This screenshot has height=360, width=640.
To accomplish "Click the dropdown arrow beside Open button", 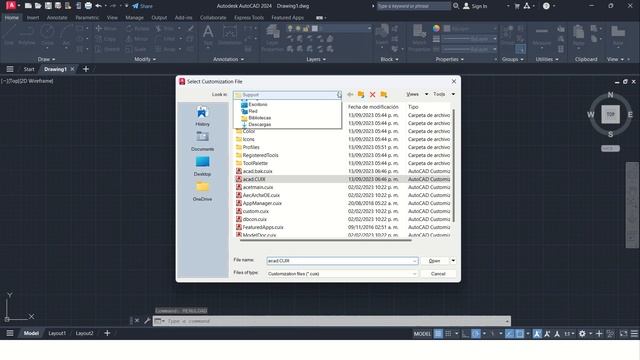I will [453, 260].
